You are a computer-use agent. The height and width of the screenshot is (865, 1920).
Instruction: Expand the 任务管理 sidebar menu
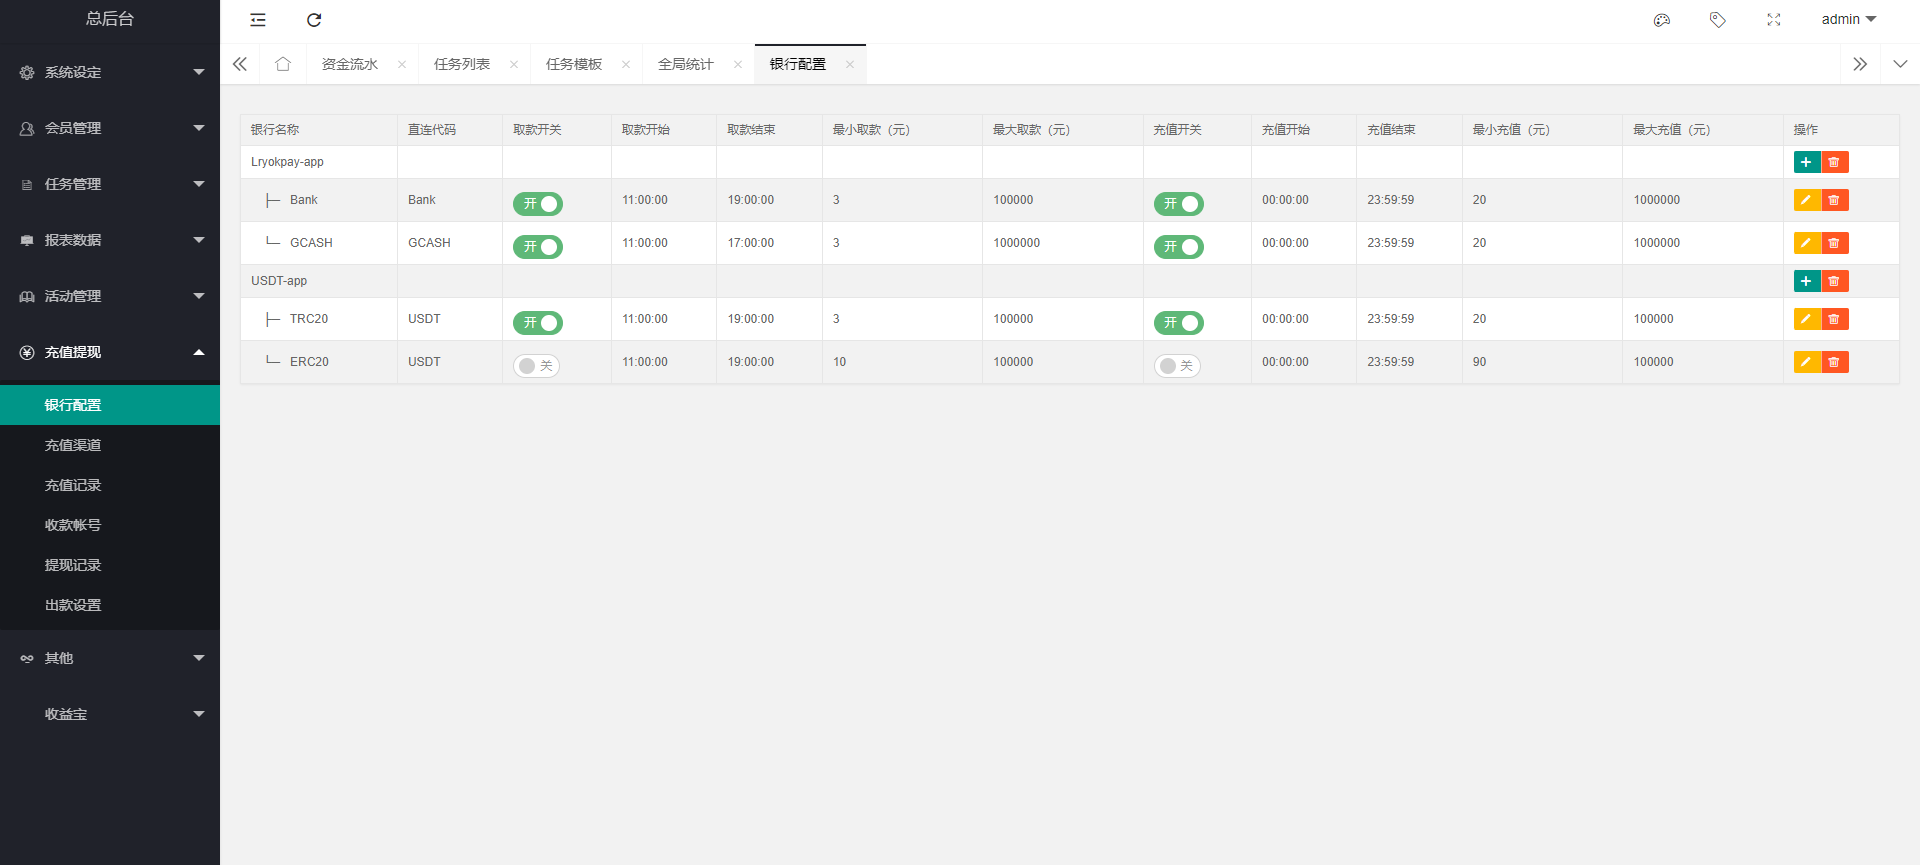[x=110, y=184]
